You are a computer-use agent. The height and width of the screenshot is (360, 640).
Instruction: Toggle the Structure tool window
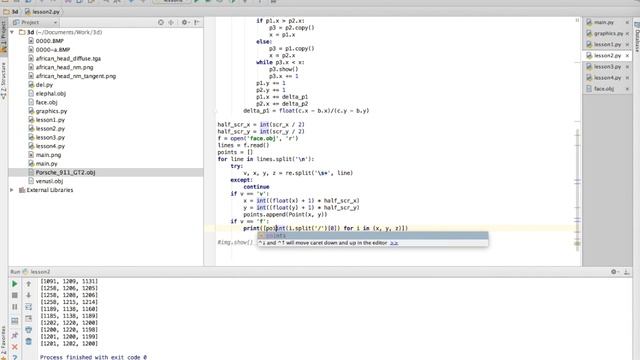click(4, 80)
